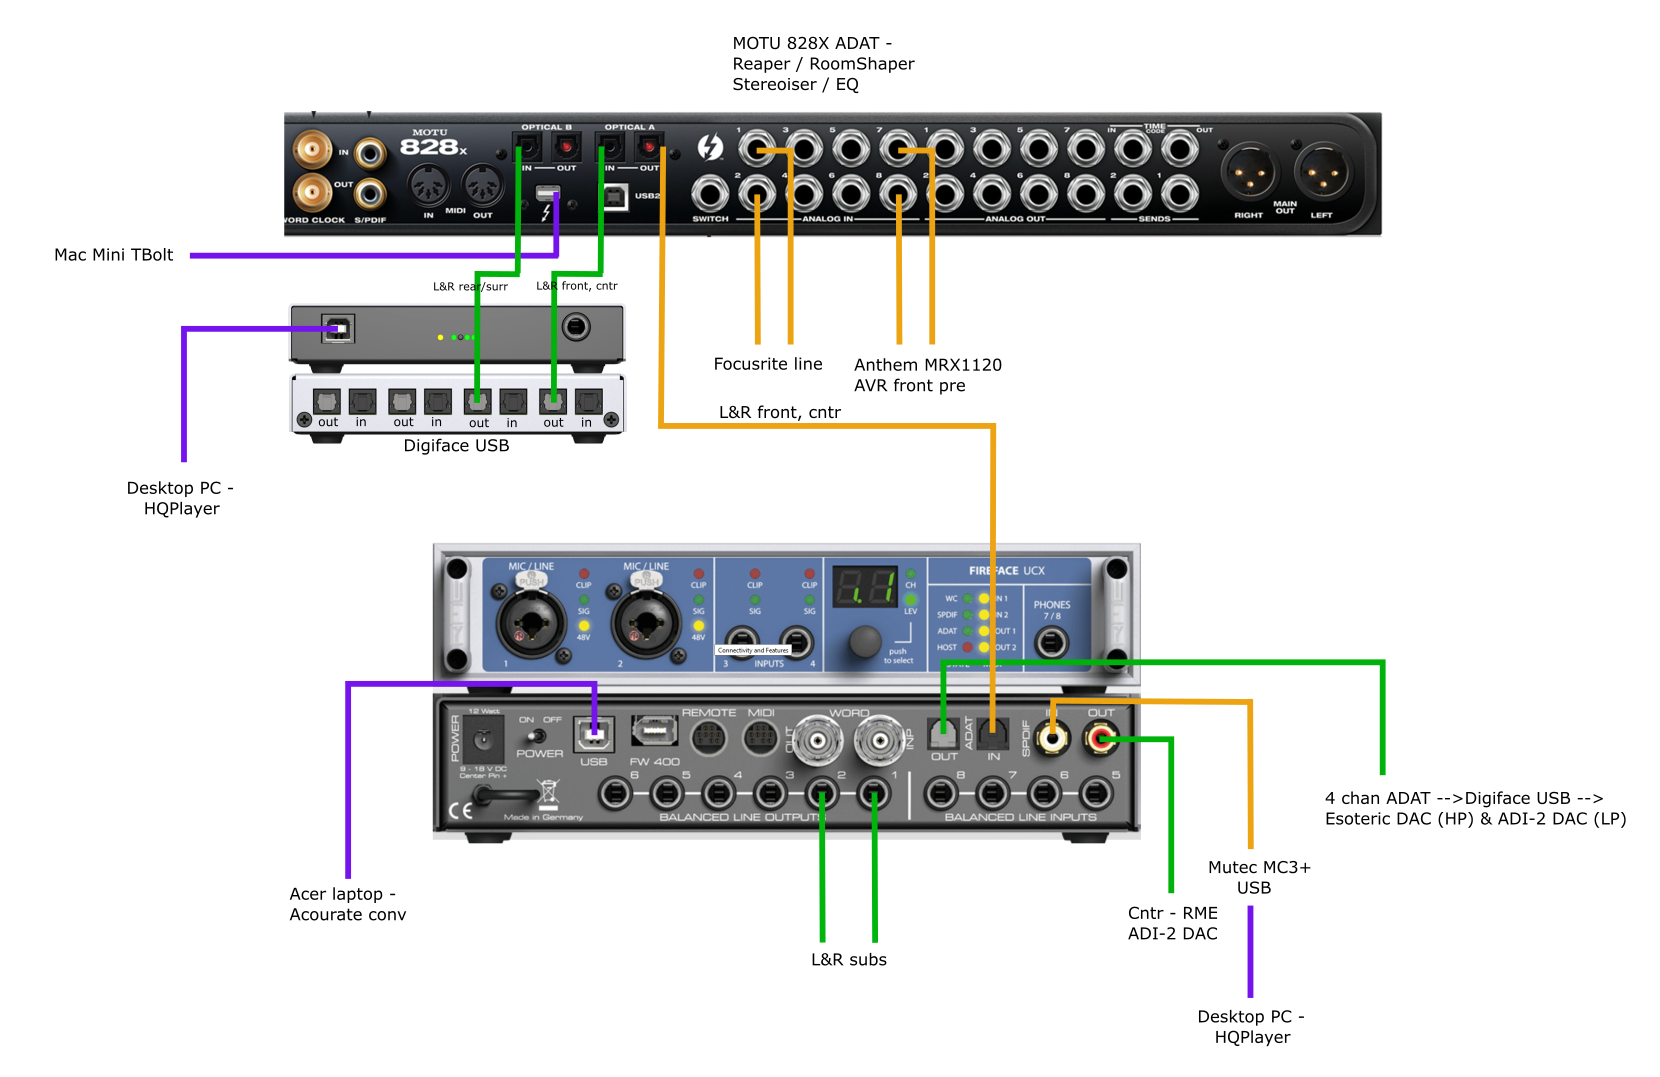The height and width of the screenshot is (1077, 1660).
Task: Click the Fireface UCX REMOTE socket
Action: tap(709, 738)
